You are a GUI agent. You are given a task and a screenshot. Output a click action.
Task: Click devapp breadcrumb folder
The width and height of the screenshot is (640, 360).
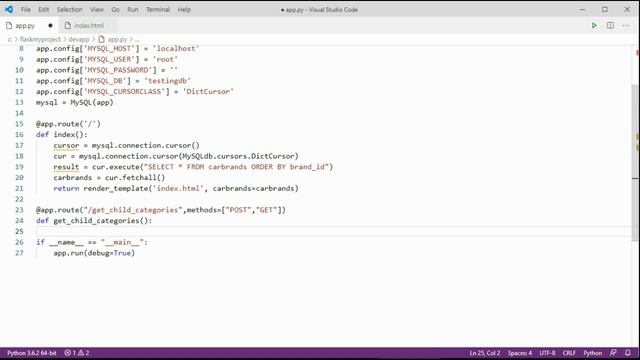79,39
